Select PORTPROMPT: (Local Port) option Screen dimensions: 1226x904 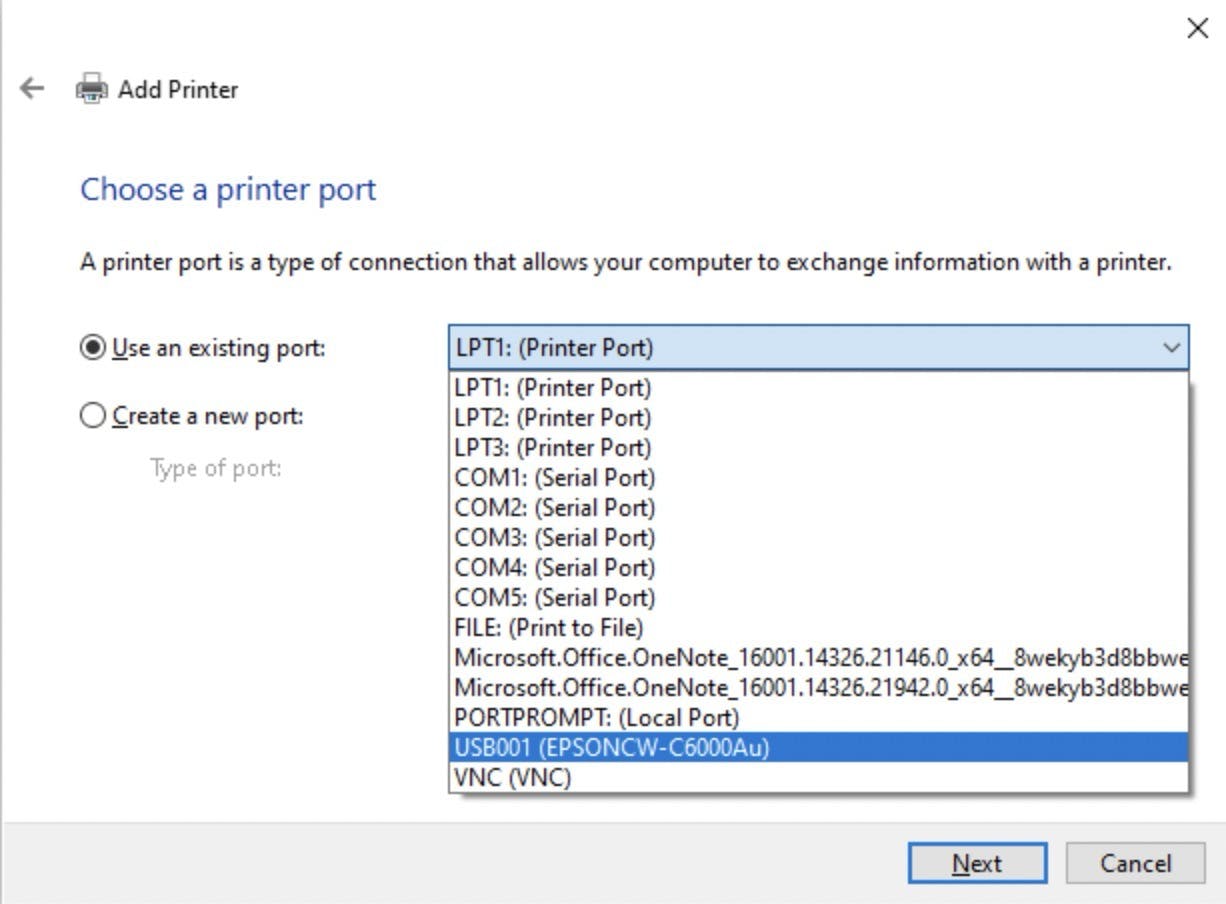click(x=596, y=717)
